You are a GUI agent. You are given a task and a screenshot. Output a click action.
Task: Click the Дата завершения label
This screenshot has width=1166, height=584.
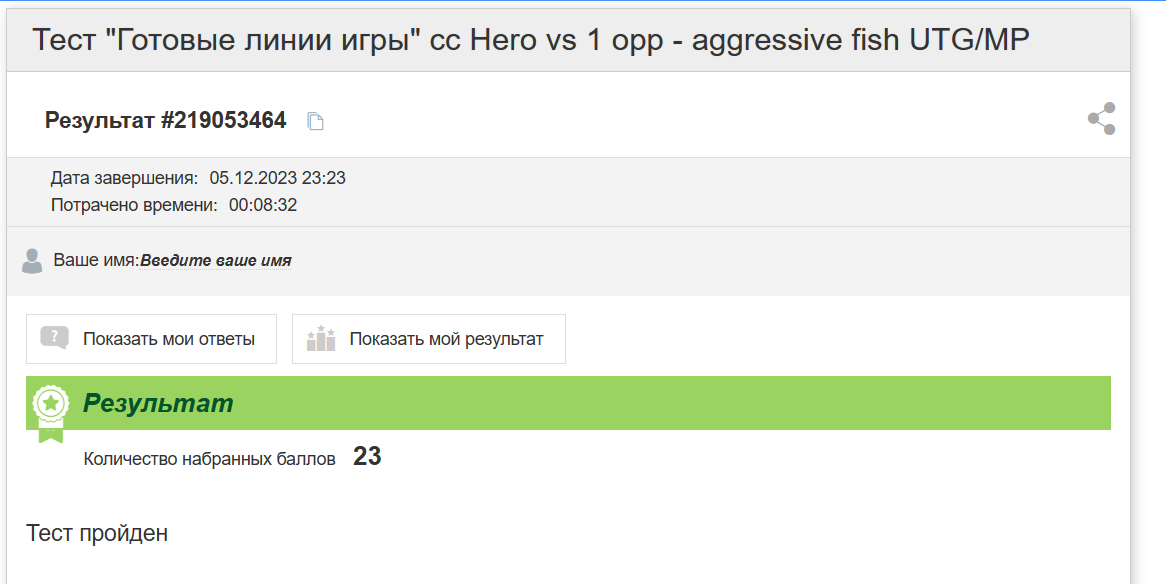coord(125,179)
